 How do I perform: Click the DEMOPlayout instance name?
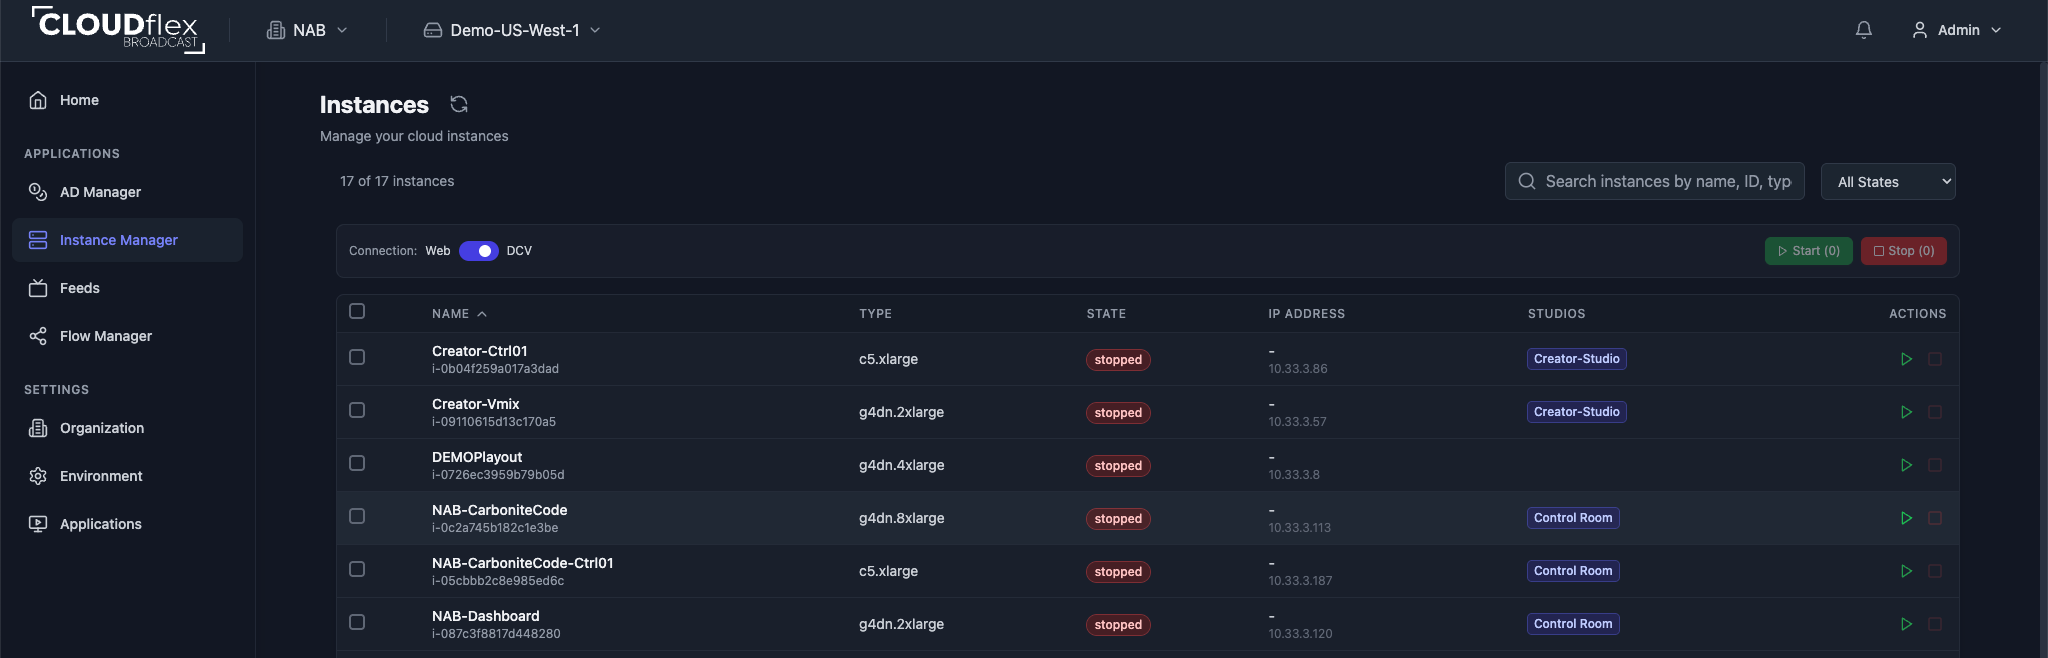(477, 457)
